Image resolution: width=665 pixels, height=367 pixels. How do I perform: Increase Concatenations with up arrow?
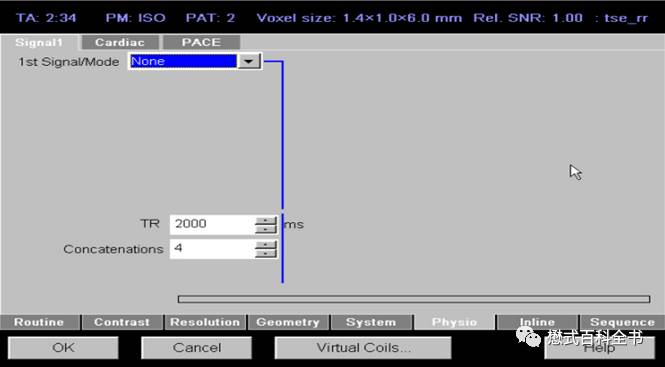[x=266, y=244]
